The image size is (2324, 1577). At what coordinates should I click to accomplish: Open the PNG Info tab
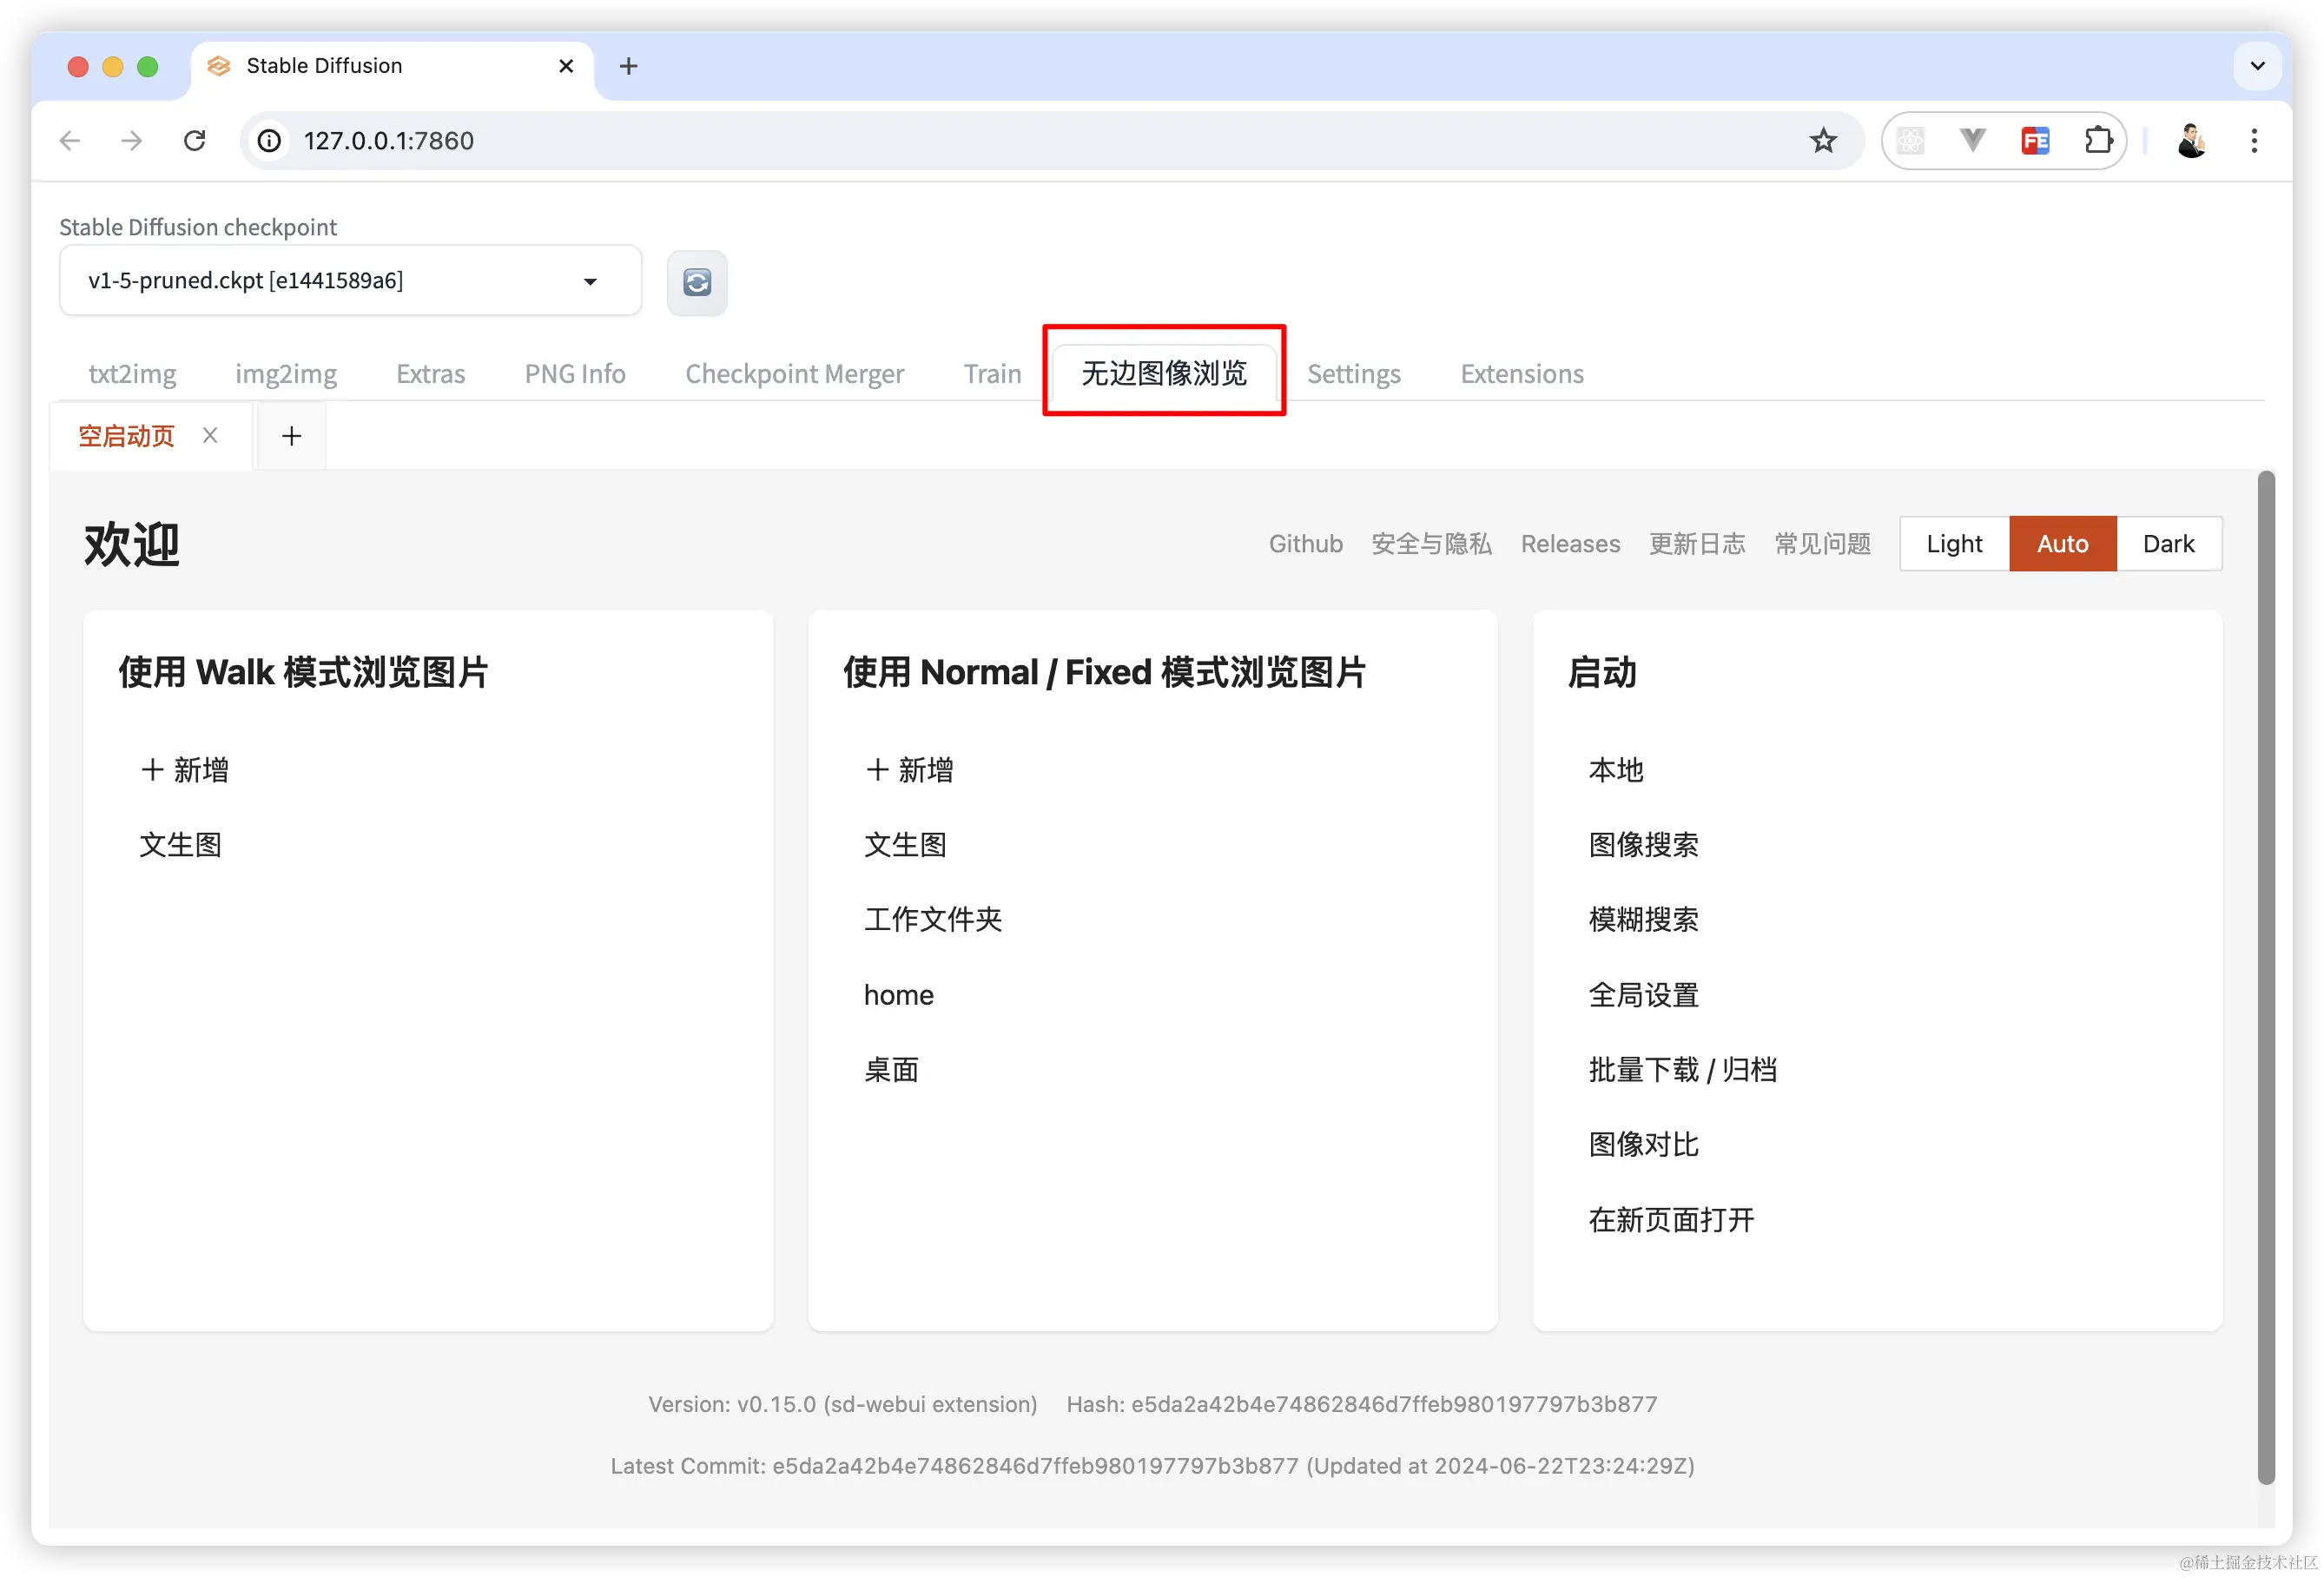[x=575, y=374]
